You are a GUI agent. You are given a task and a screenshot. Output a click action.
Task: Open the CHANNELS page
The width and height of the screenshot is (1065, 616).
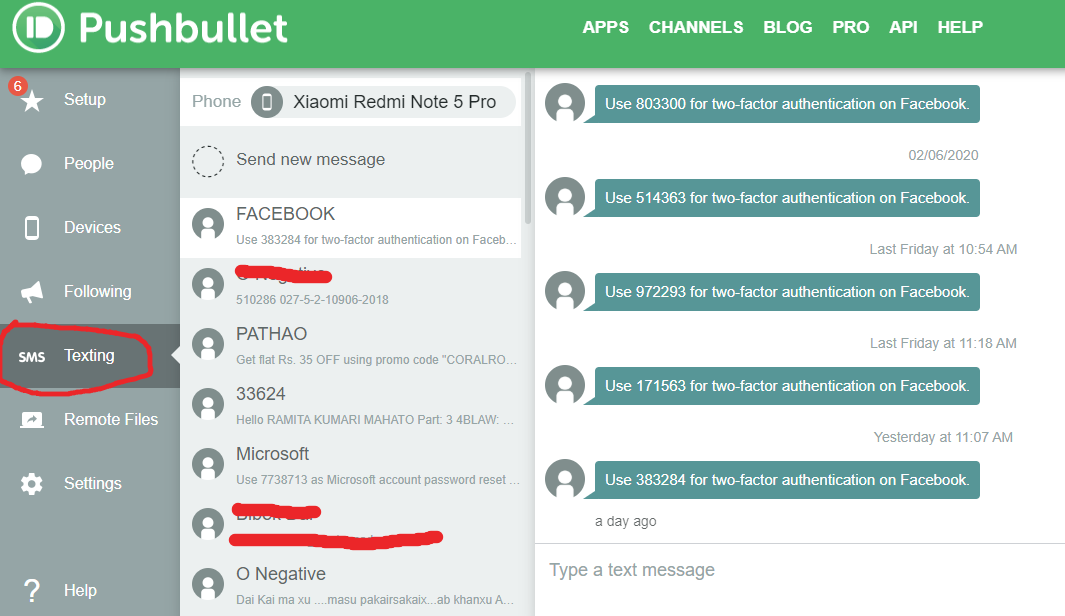[696, 27]
